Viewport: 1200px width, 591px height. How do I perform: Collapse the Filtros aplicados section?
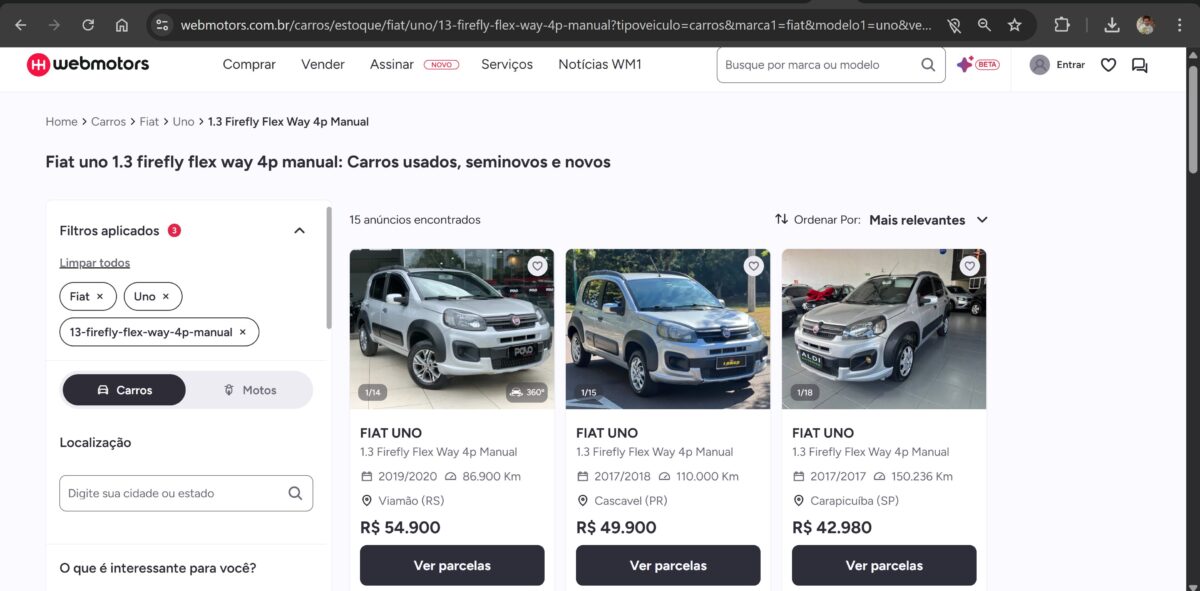299,231
